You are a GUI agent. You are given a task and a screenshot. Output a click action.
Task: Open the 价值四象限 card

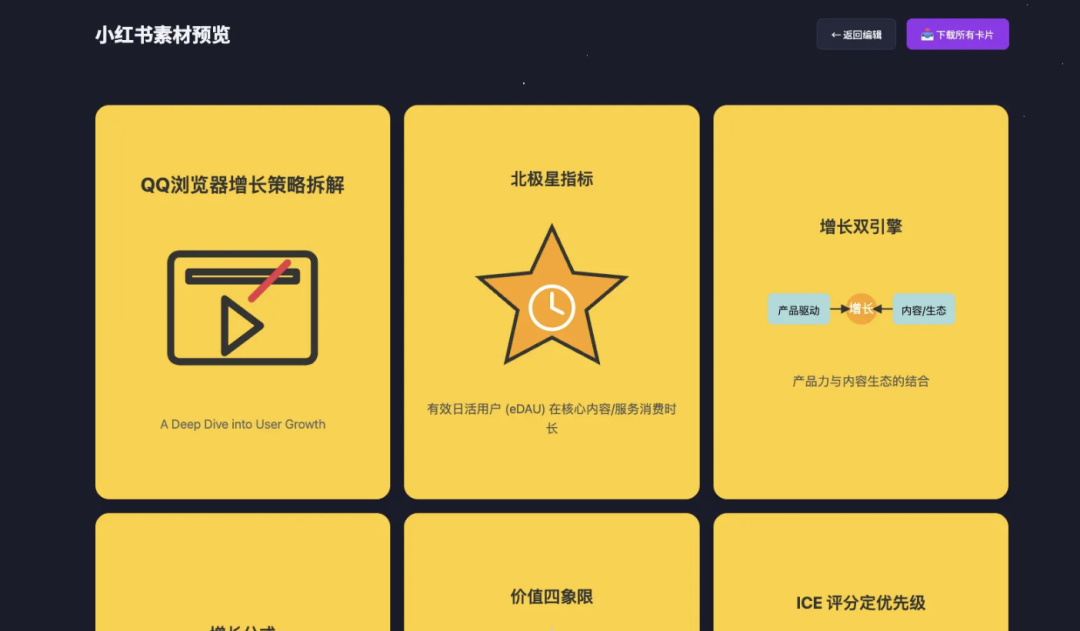pyautogui.click(x=552, y=572)
